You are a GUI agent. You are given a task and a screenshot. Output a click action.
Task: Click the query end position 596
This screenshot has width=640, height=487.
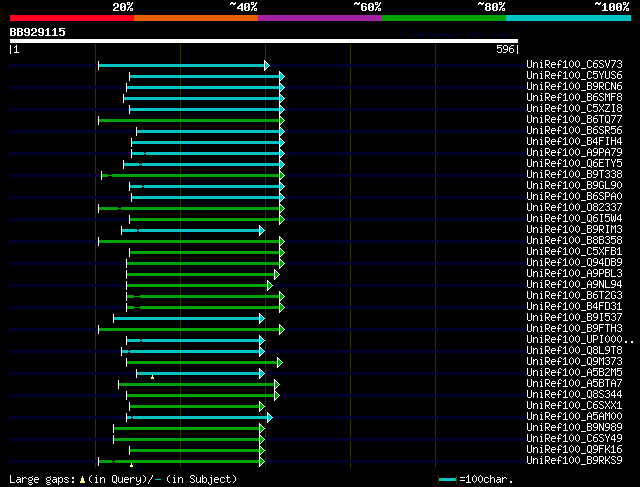(x=505, y=49)
